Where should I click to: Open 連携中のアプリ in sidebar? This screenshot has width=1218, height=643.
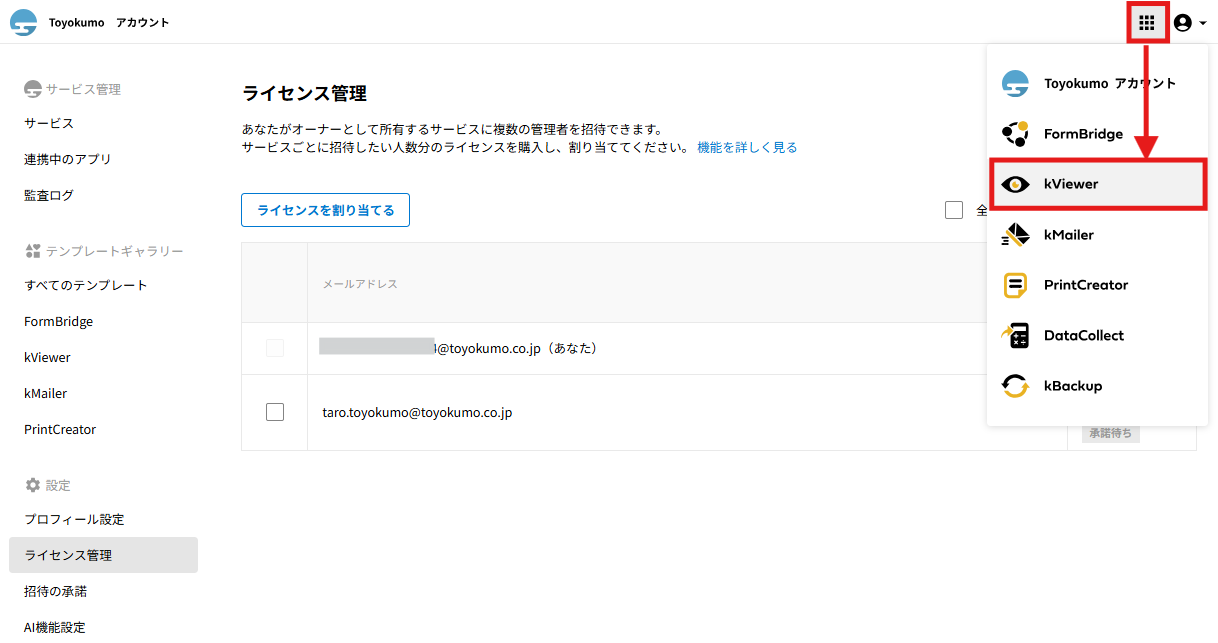click(x=68, y=159)
